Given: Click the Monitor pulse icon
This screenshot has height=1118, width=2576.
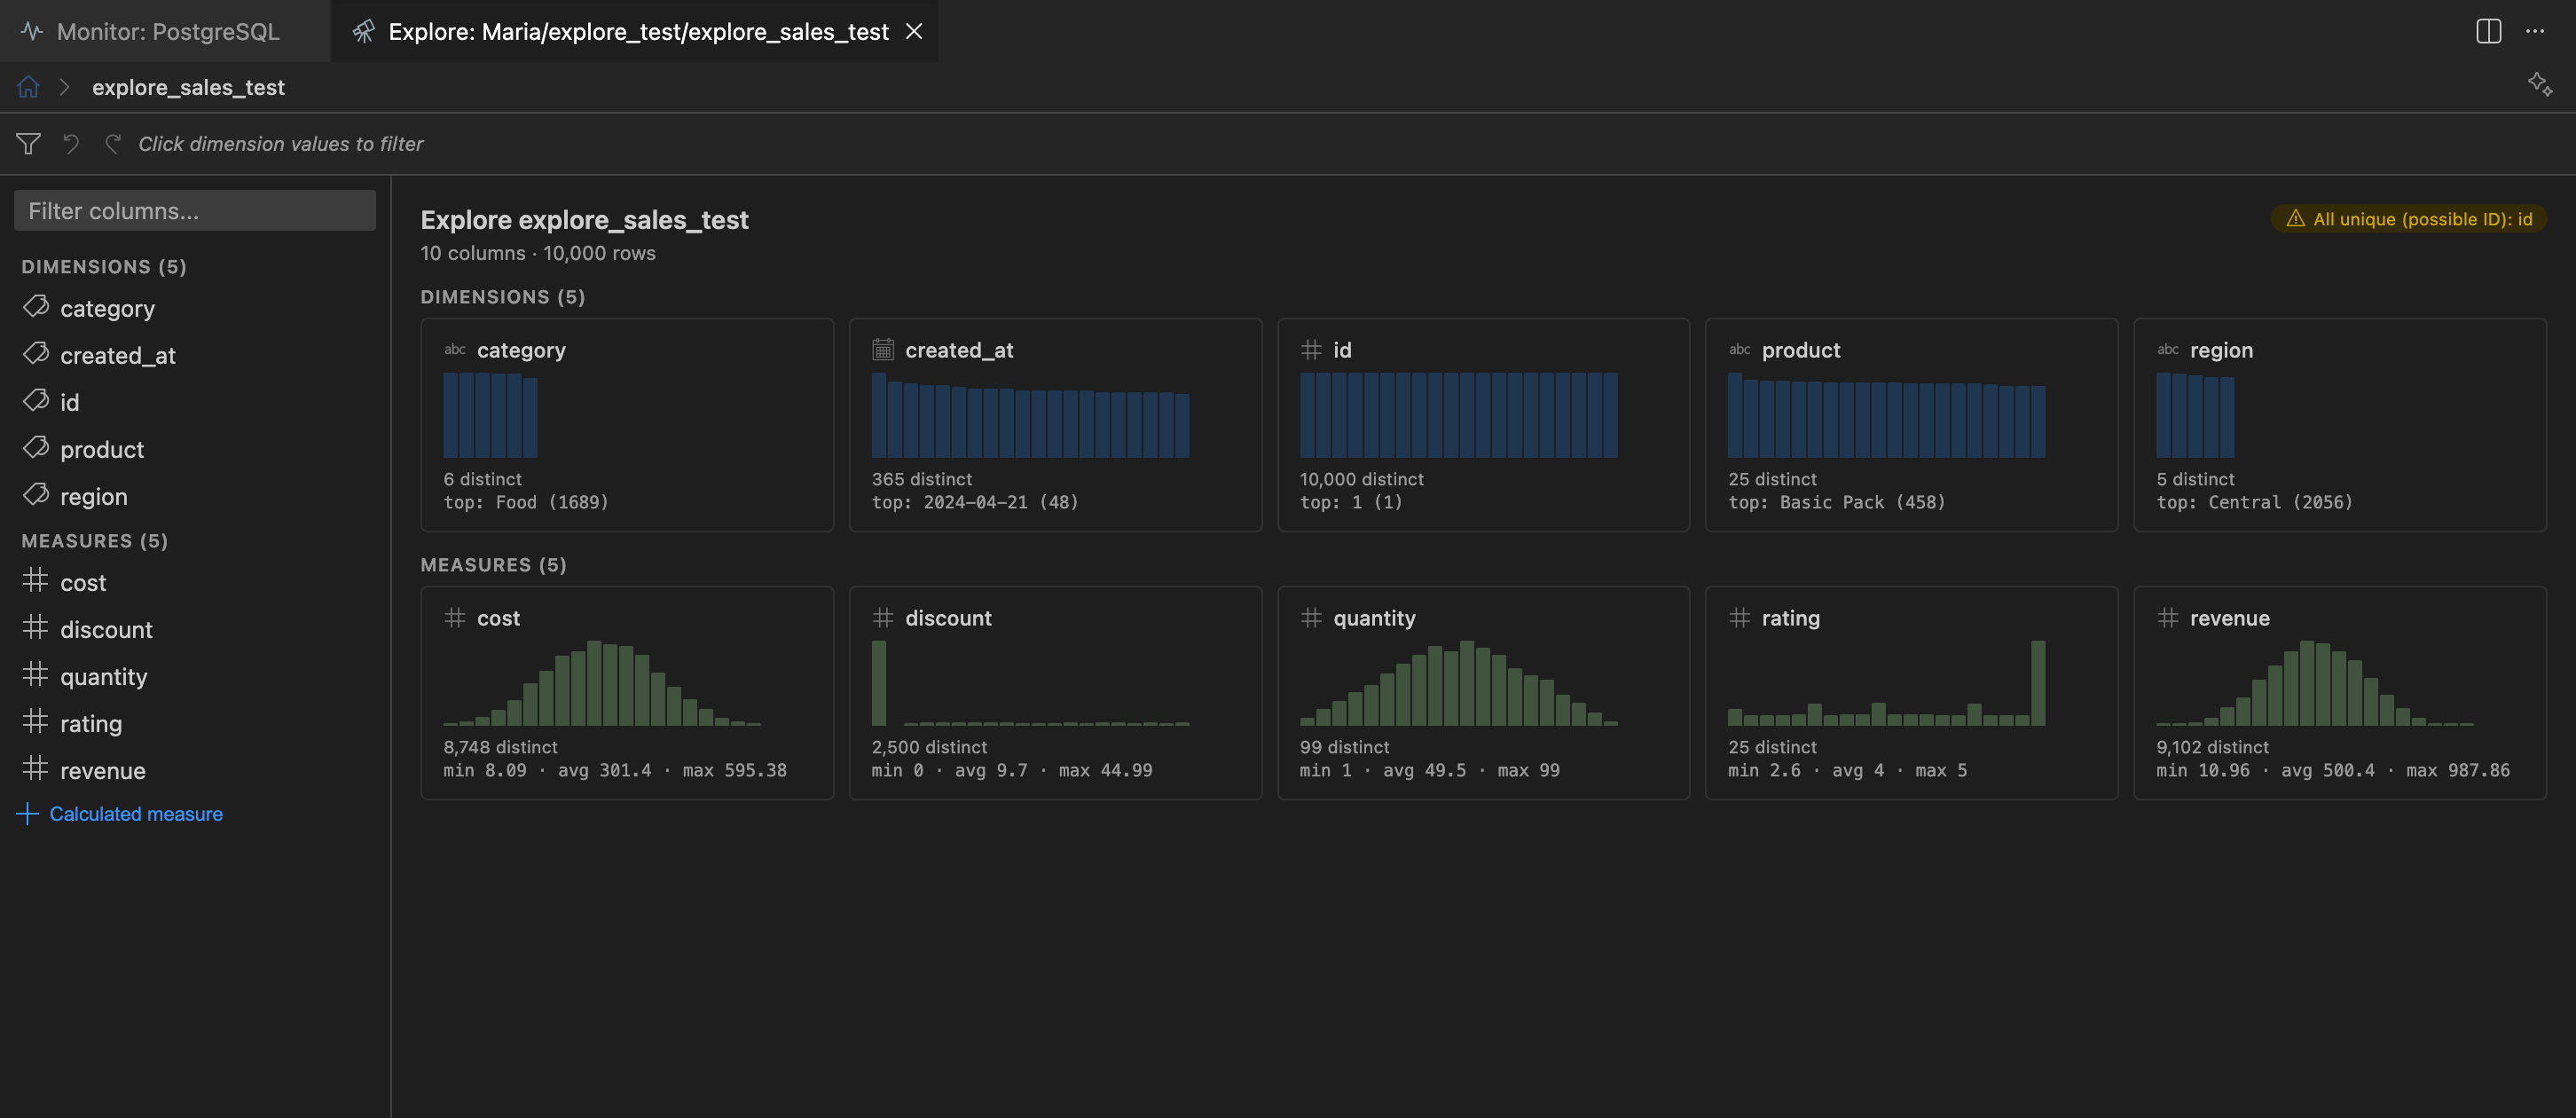Looking at the screenshot, I should point(32,31).
